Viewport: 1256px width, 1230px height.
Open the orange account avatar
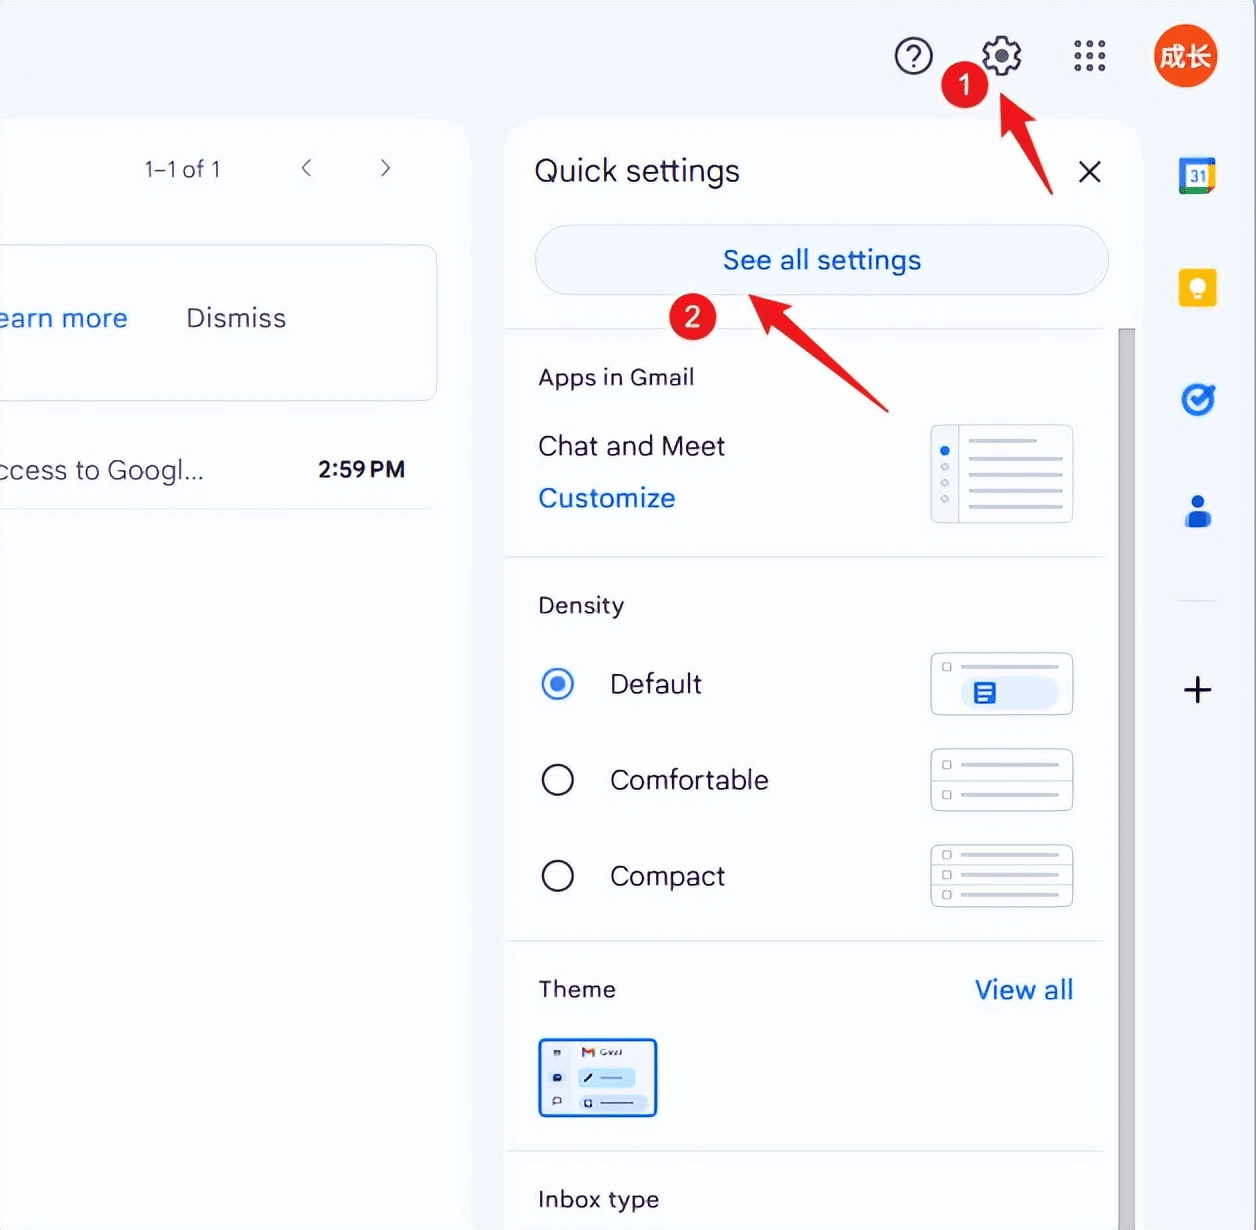point(1185,56)
